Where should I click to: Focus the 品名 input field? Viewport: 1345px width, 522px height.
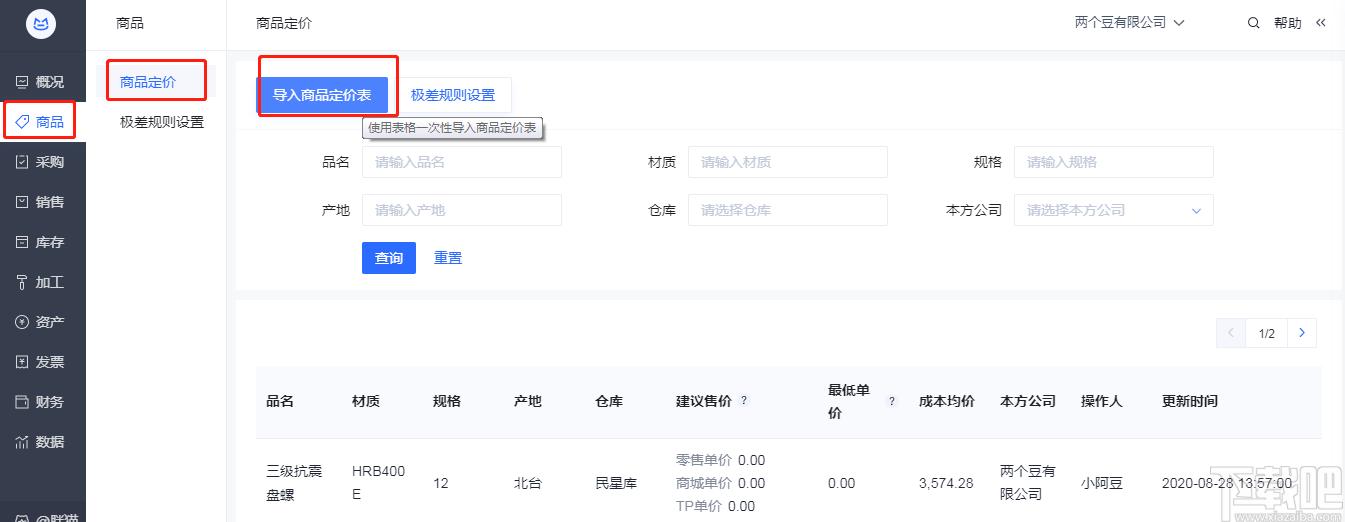[461, 162]
